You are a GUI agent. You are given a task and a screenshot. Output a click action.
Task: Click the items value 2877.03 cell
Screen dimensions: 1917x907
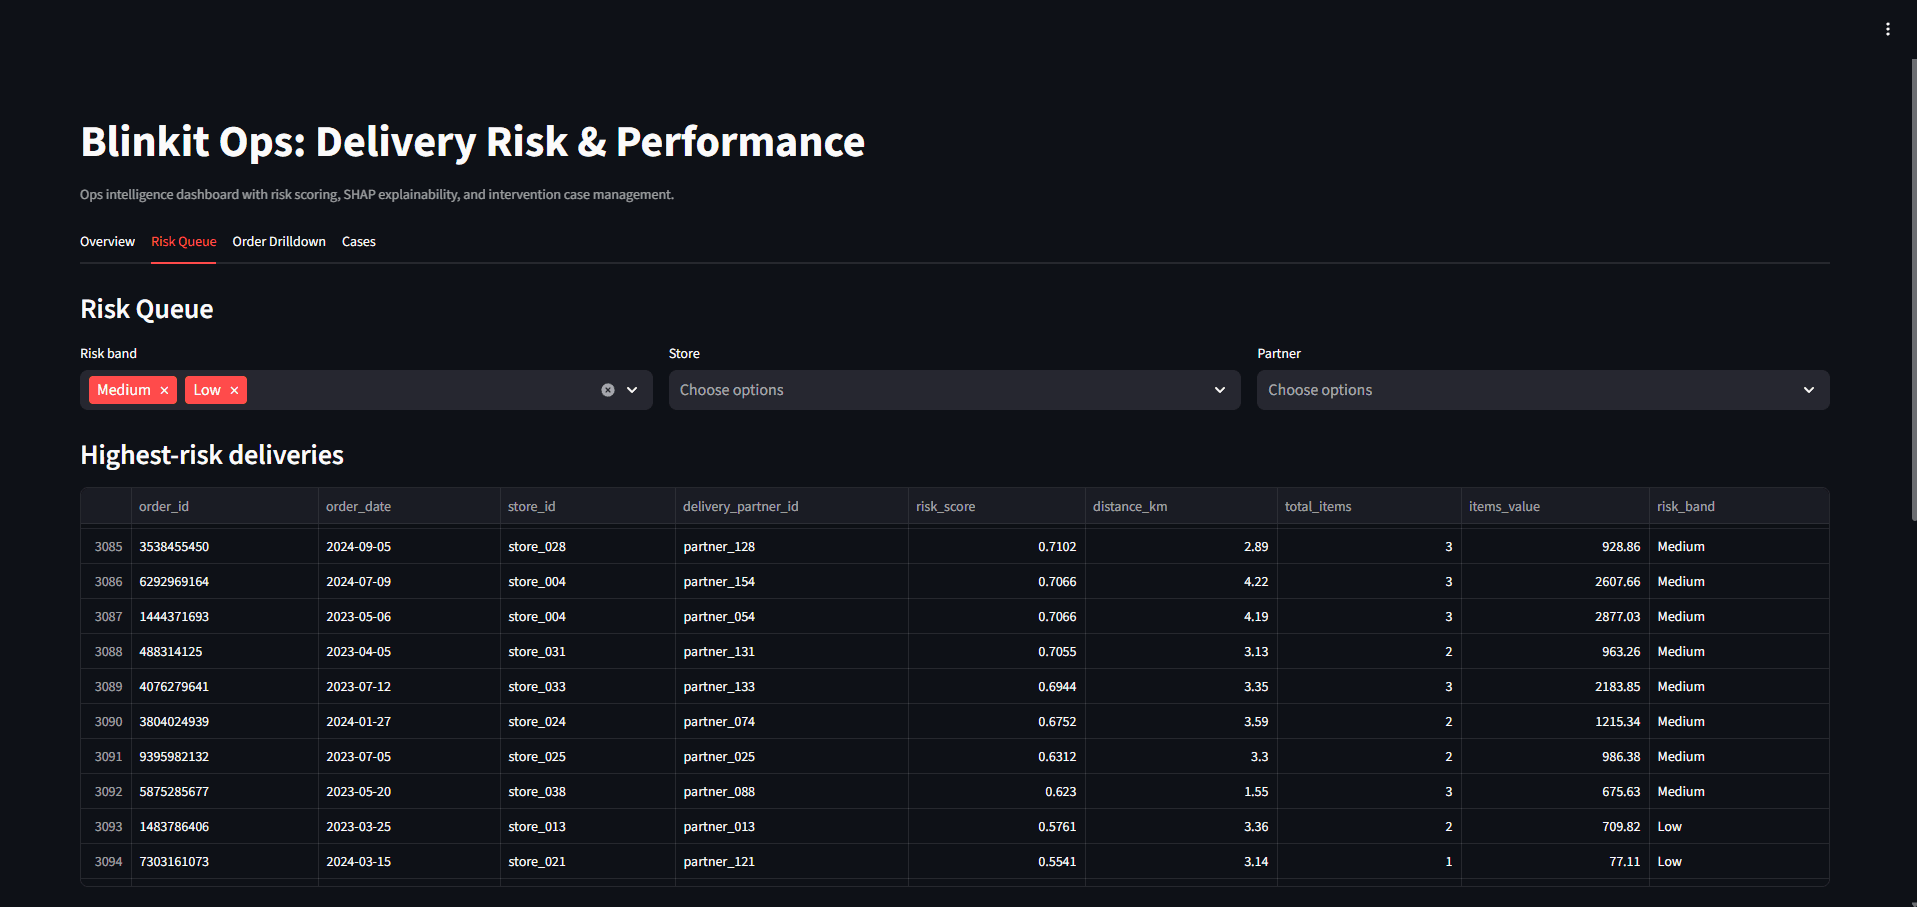1555,617
